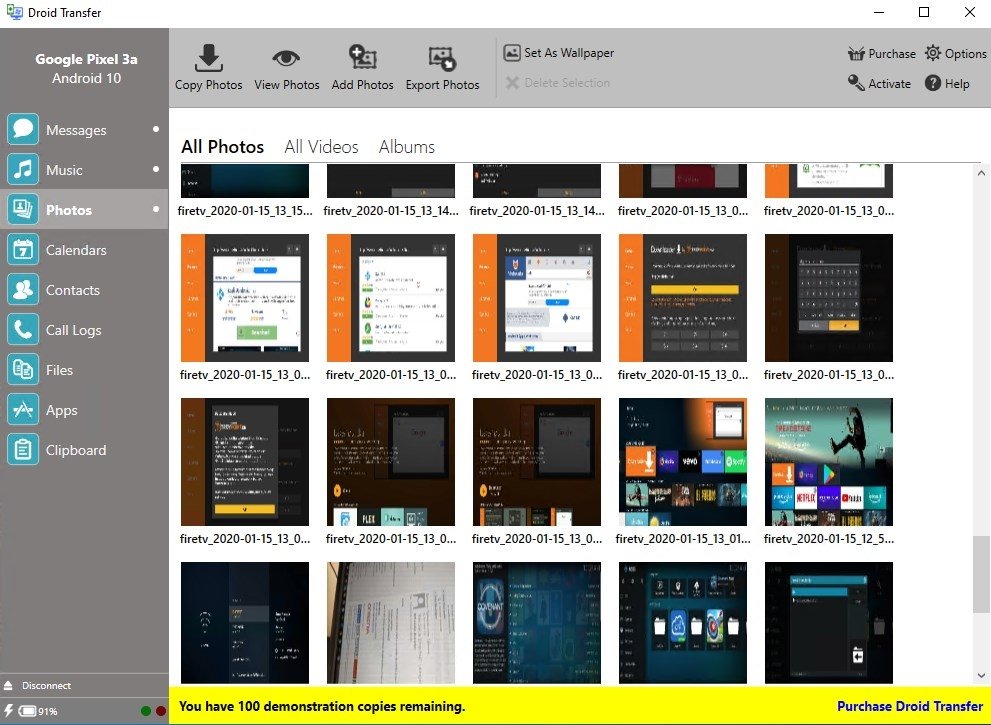
Task: Click the 'Google Pixel 3a' device name
Action: coord(86,59)
